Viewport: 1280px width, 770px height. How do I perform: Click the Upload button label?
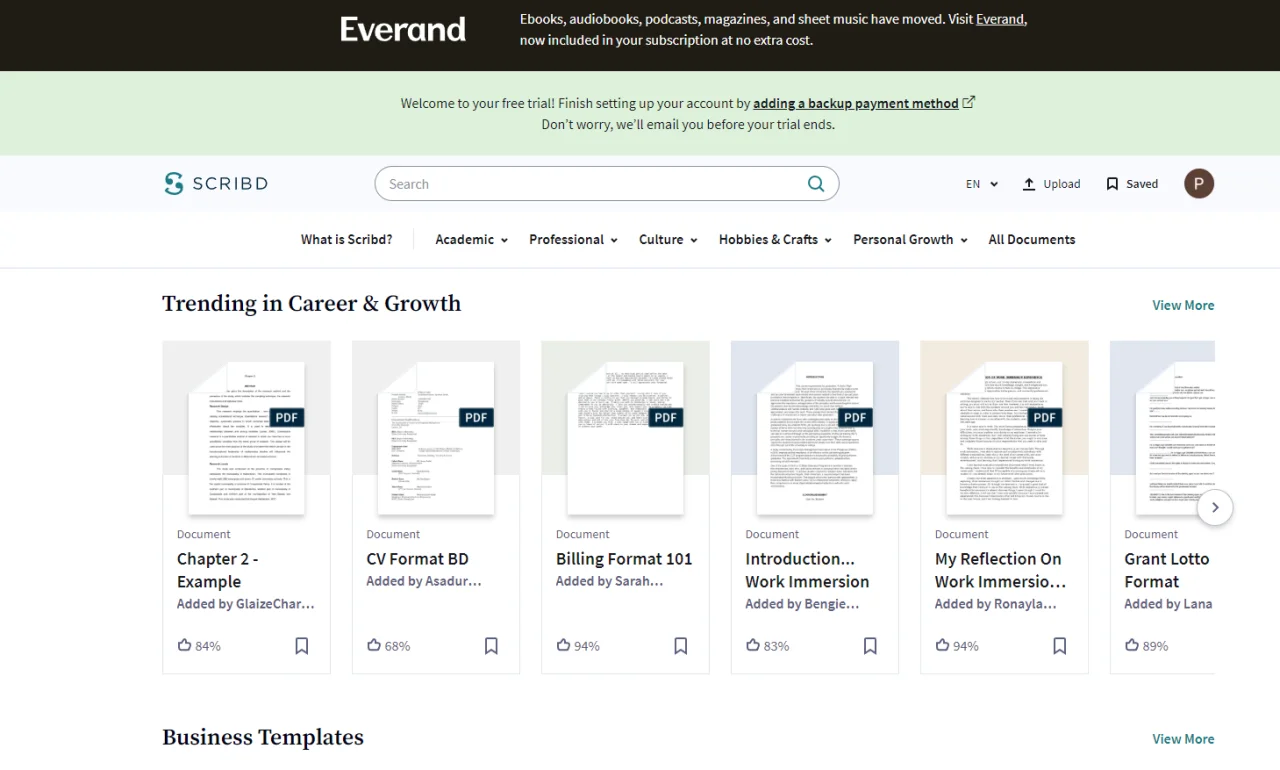coord(1062,184)
